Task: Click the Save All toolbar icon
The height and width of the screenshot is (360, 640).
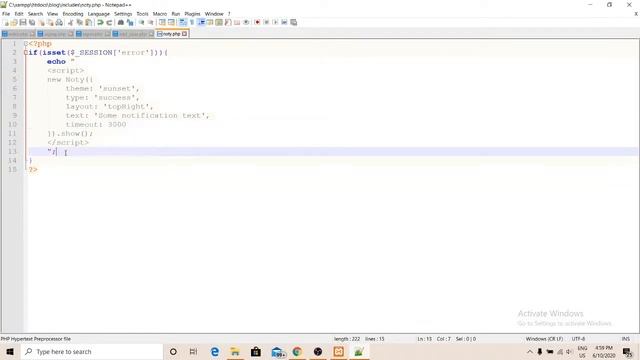Action: [32, 22]
